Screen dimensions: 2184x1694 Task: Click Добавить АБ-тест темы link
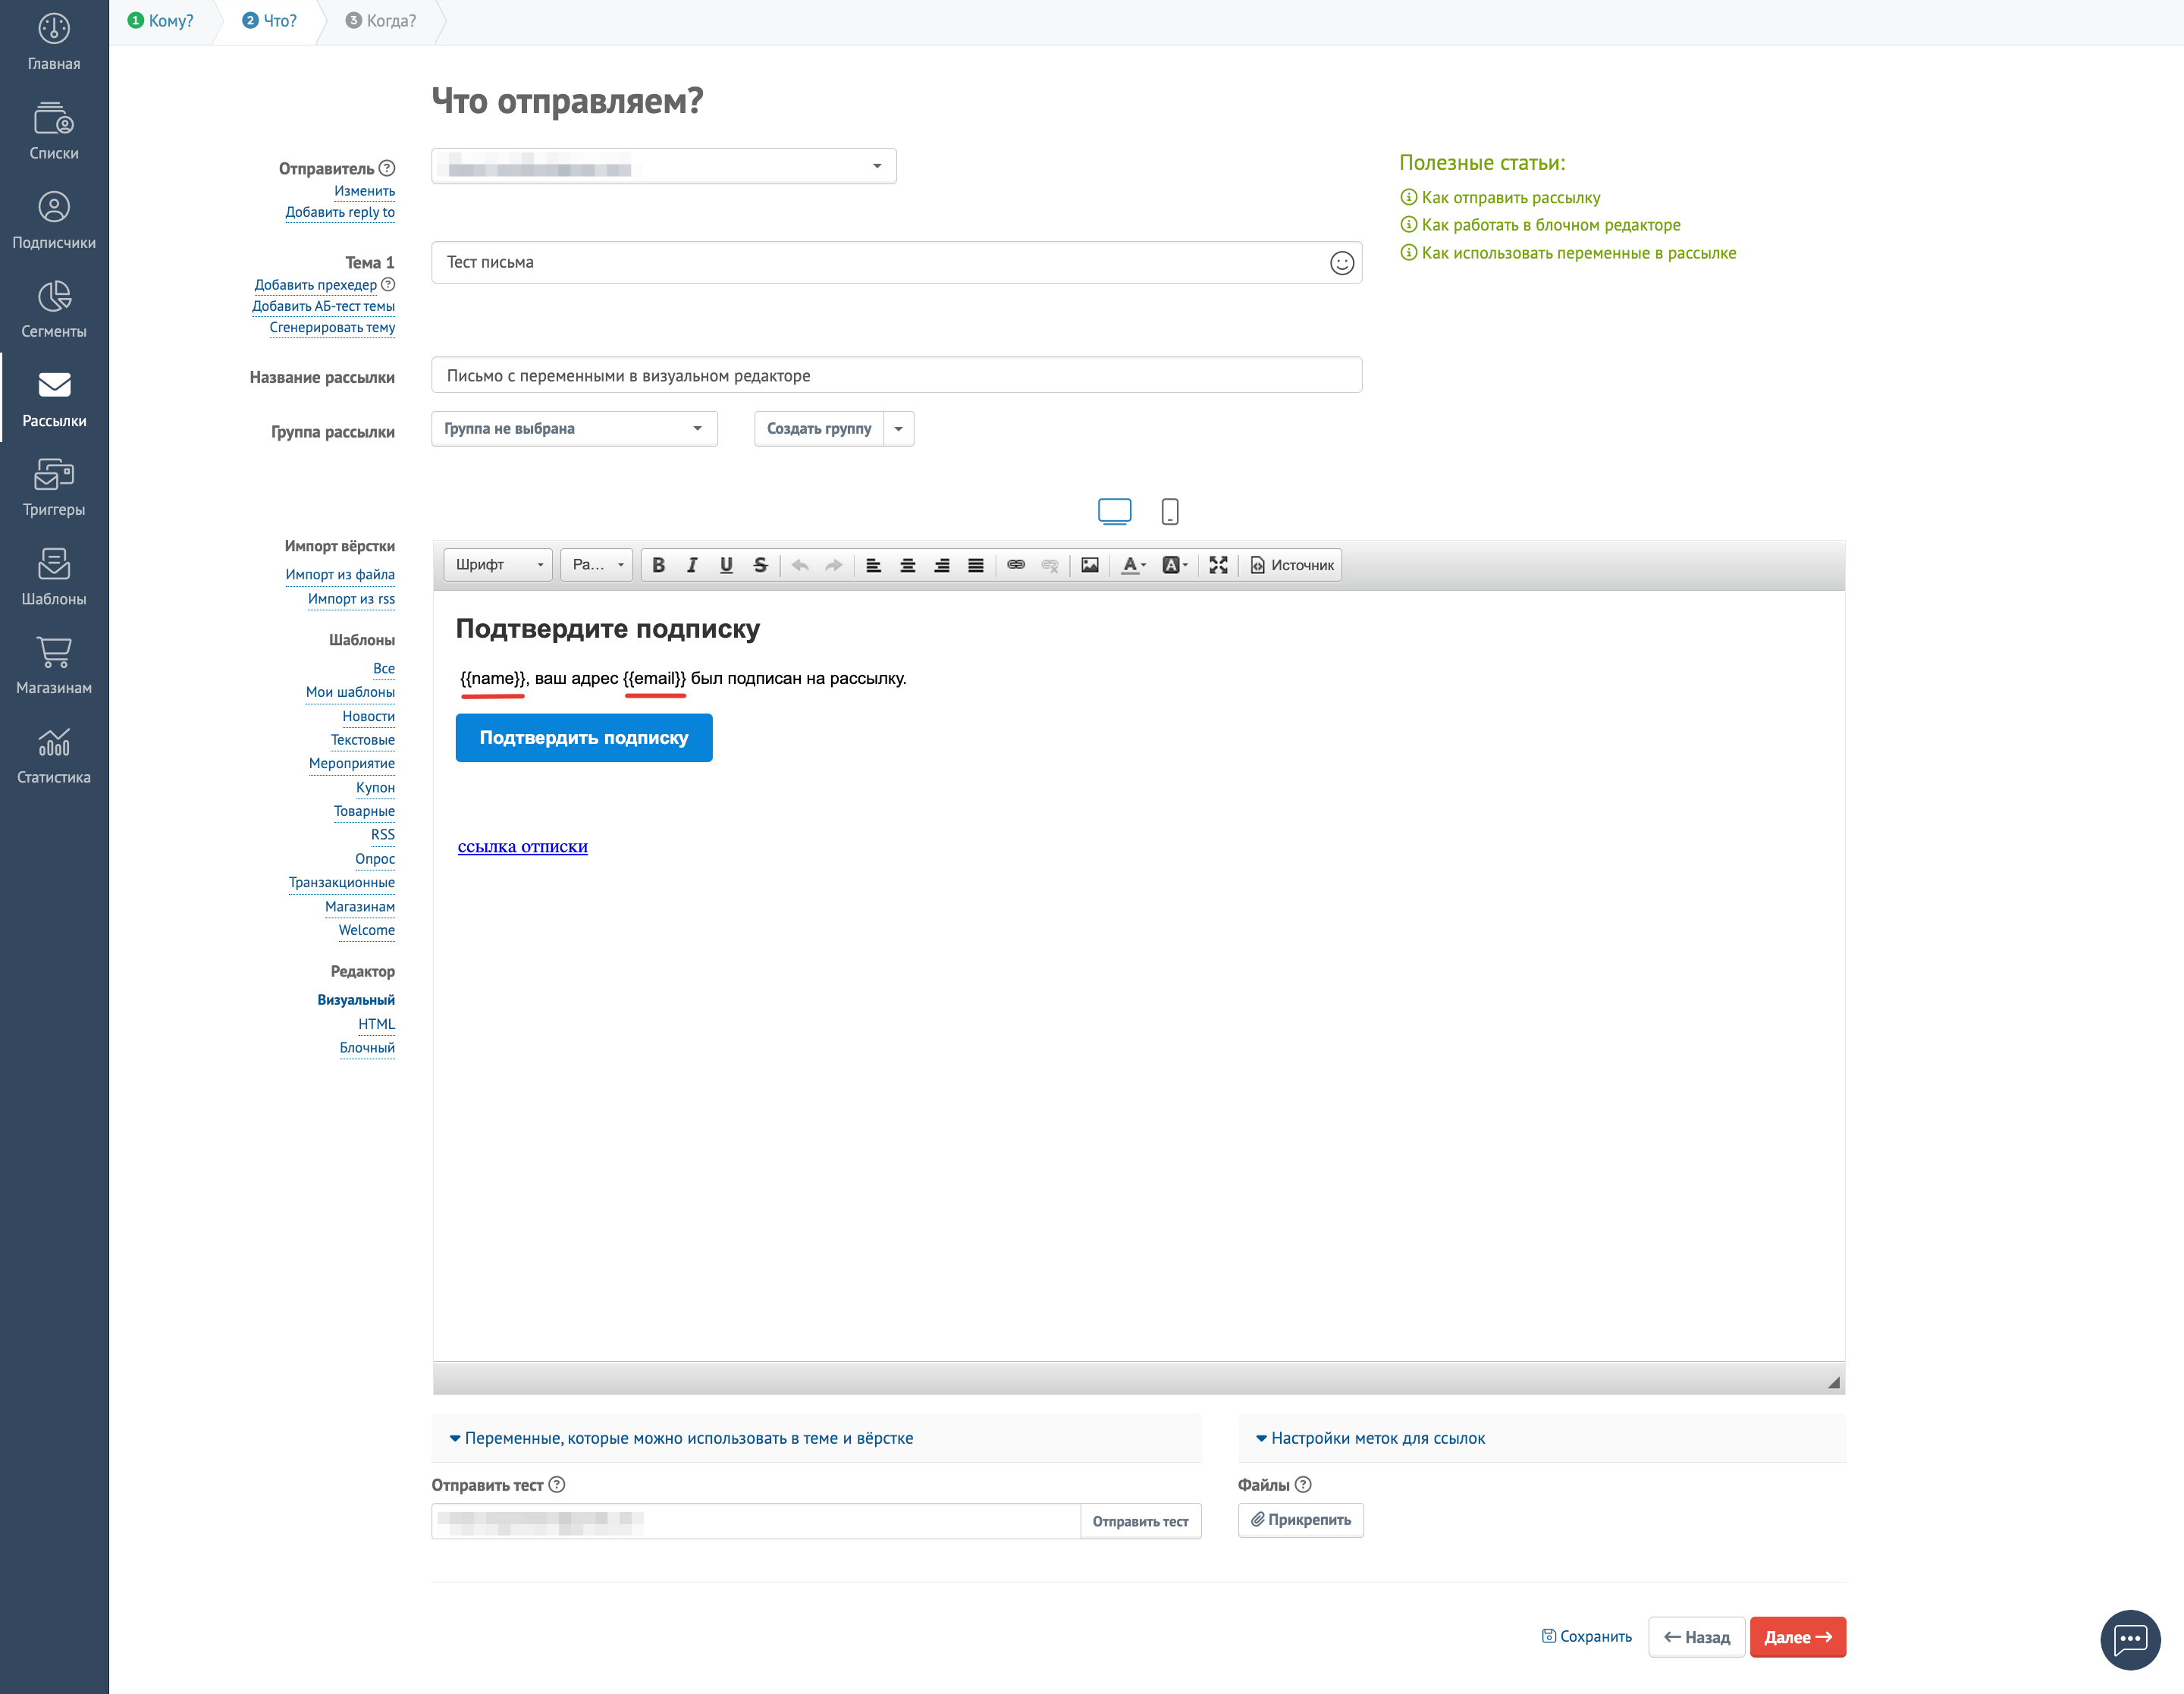323,306
